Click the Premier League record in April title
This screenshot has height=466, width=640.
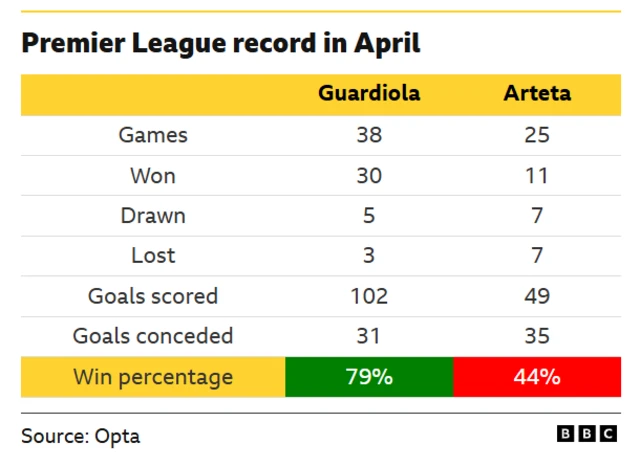pyautogui.click(x=220, y=43)
